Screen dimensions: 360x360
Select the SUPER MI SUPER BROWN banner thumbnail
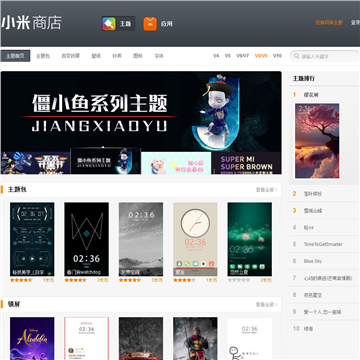(x=246, y=163)
